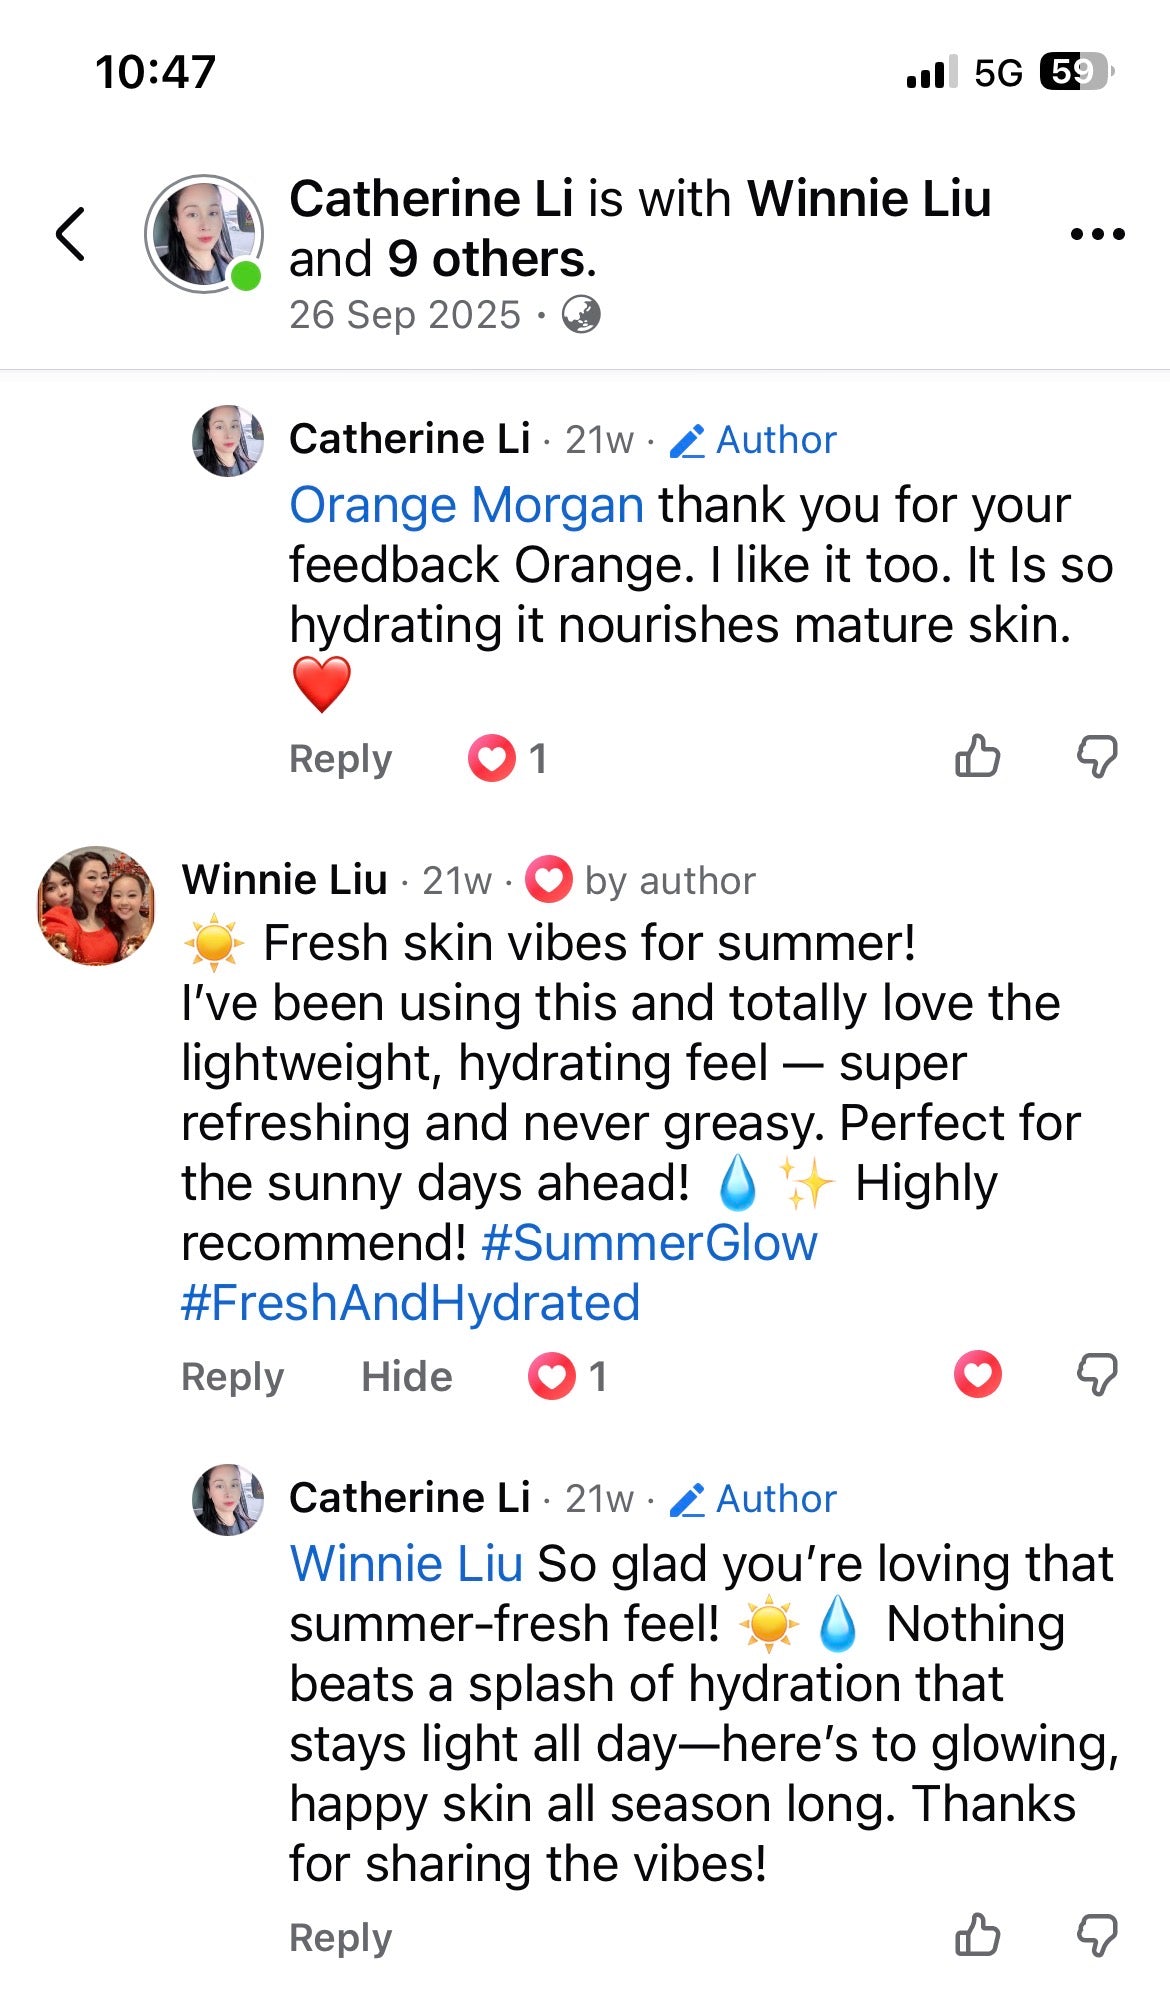Open the three-dot post options menu
This screenshot has height=2009, width=1170.
point(1097,234)
